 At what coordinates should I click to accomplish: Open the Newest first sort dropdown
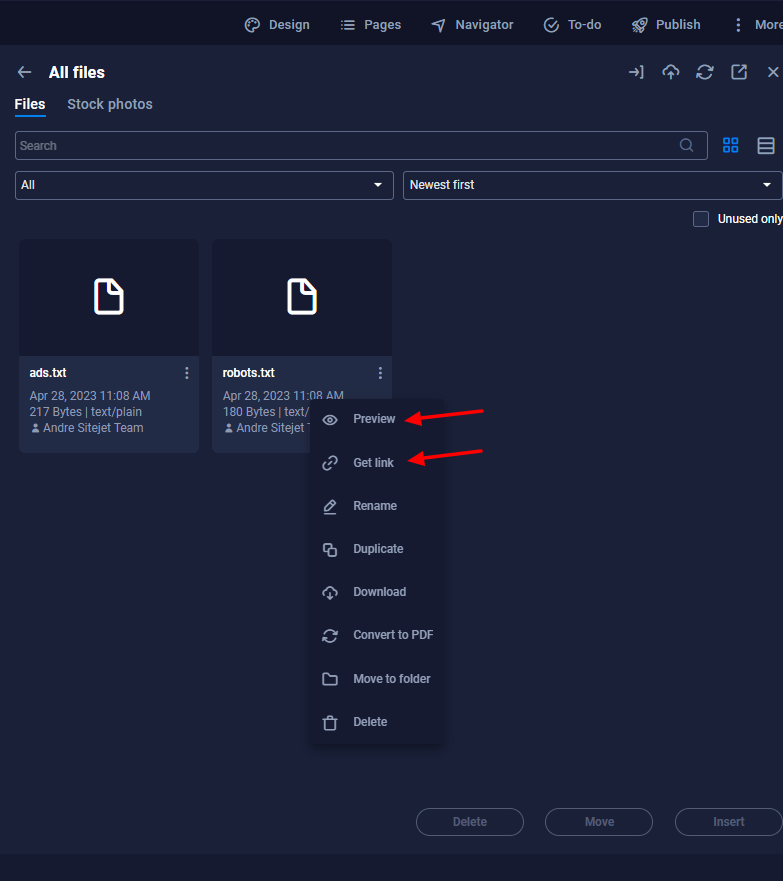pos(593,185)
